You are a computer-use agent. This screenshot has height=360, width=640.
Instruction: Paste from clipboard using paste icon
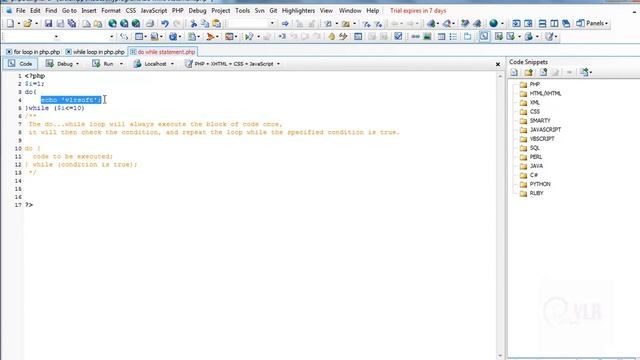(x=217, y=24)
